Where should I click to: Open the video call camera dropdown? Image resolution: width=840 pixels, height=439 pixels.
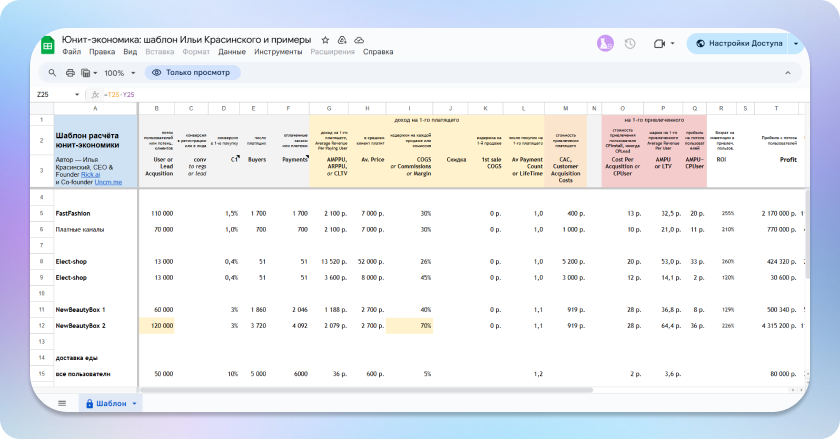point(663,44)
